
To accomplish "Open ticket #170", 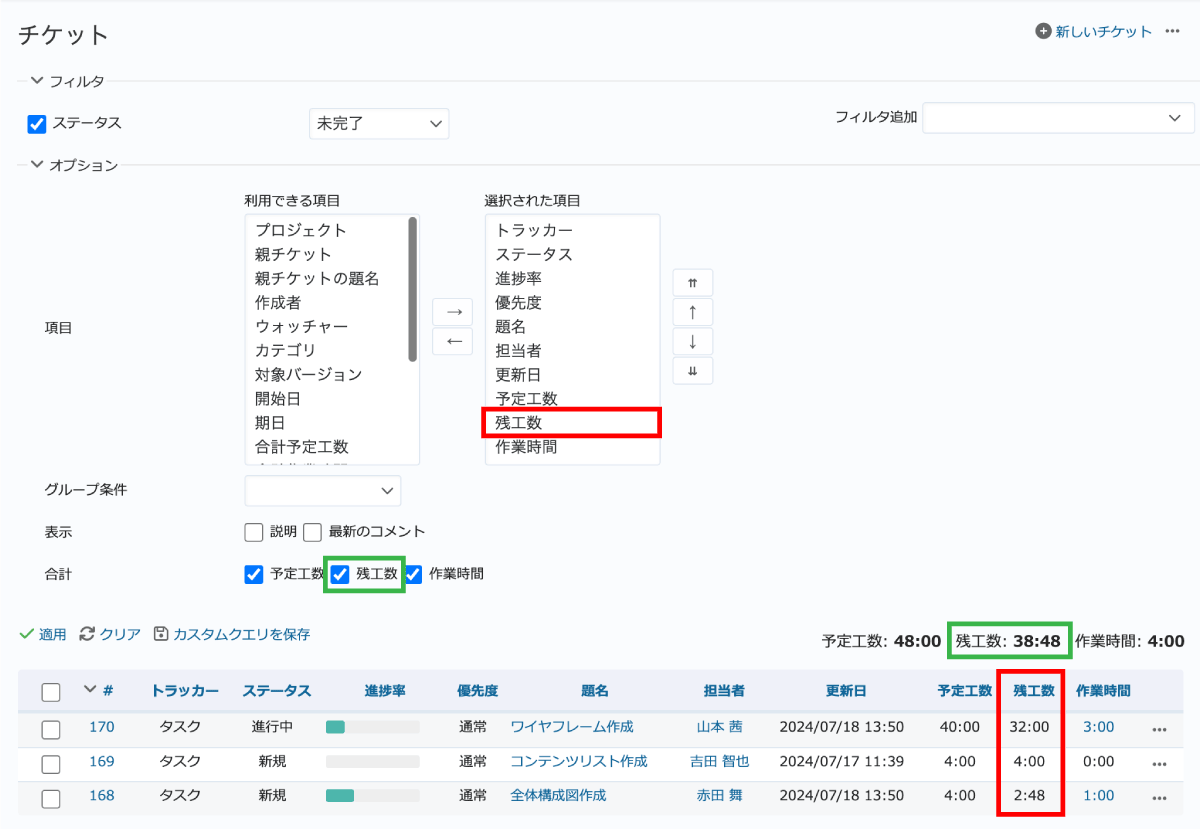I will click(102, 729).
